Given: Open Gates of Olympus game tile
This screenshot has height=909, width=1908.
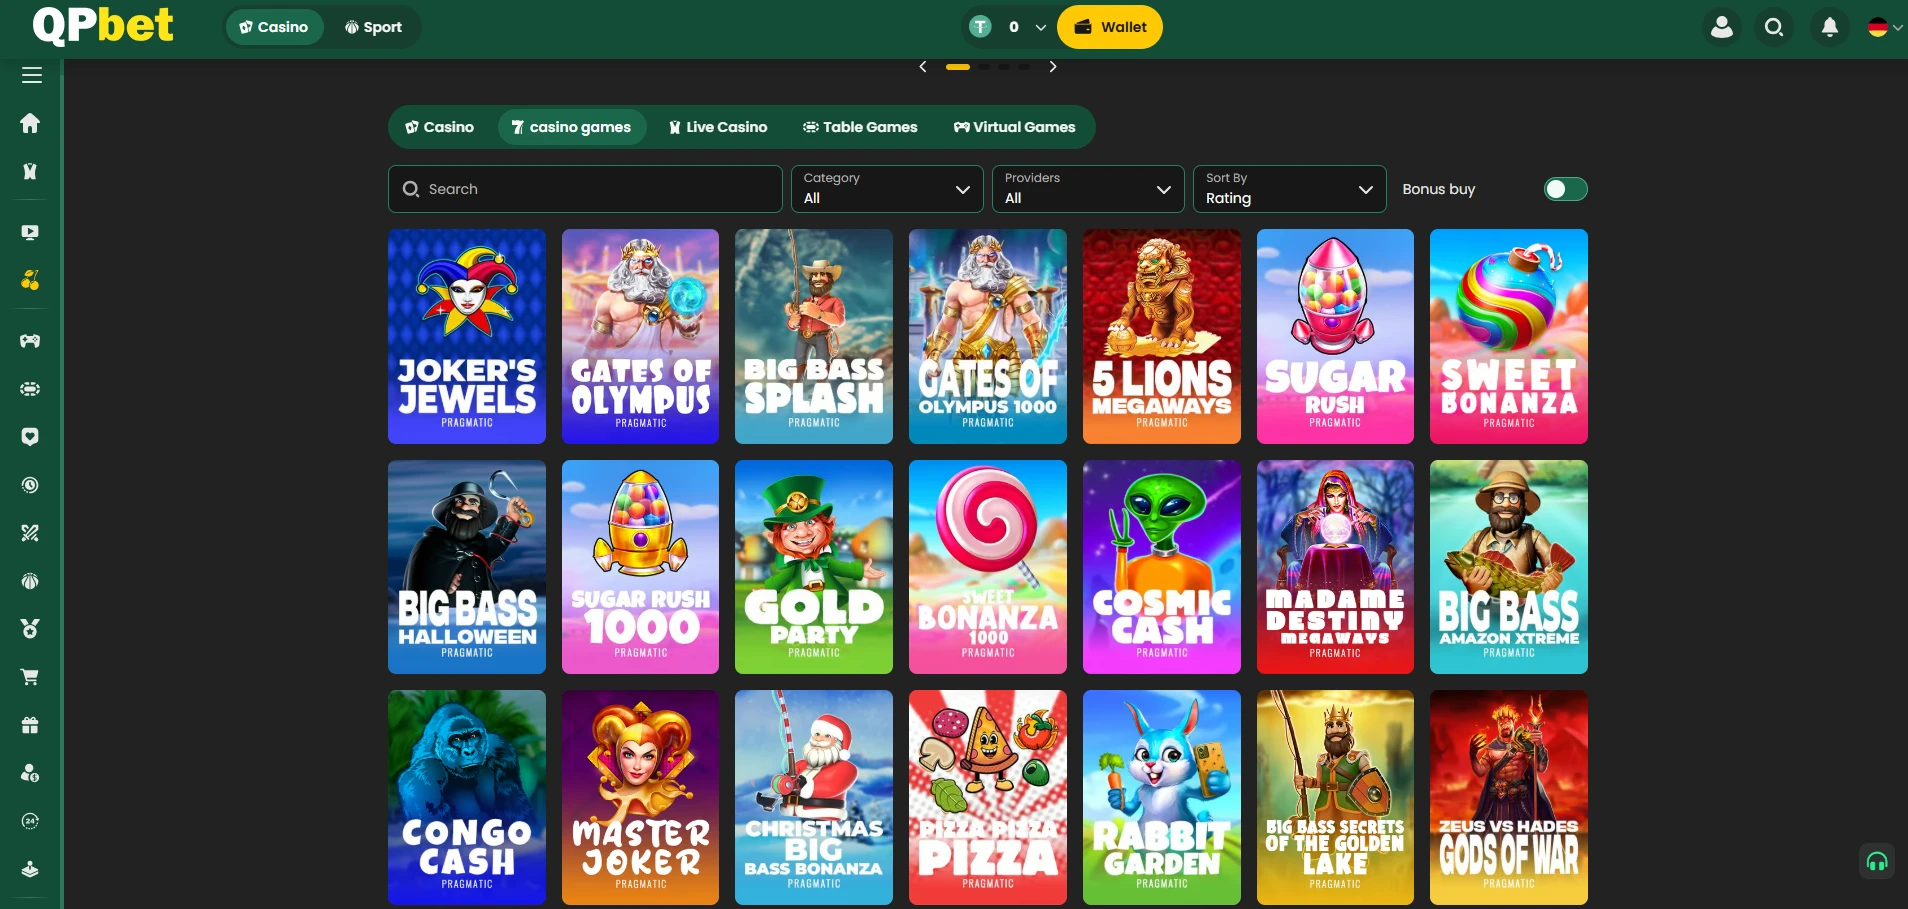Looking at the screenshot, I should coord(640,336).
